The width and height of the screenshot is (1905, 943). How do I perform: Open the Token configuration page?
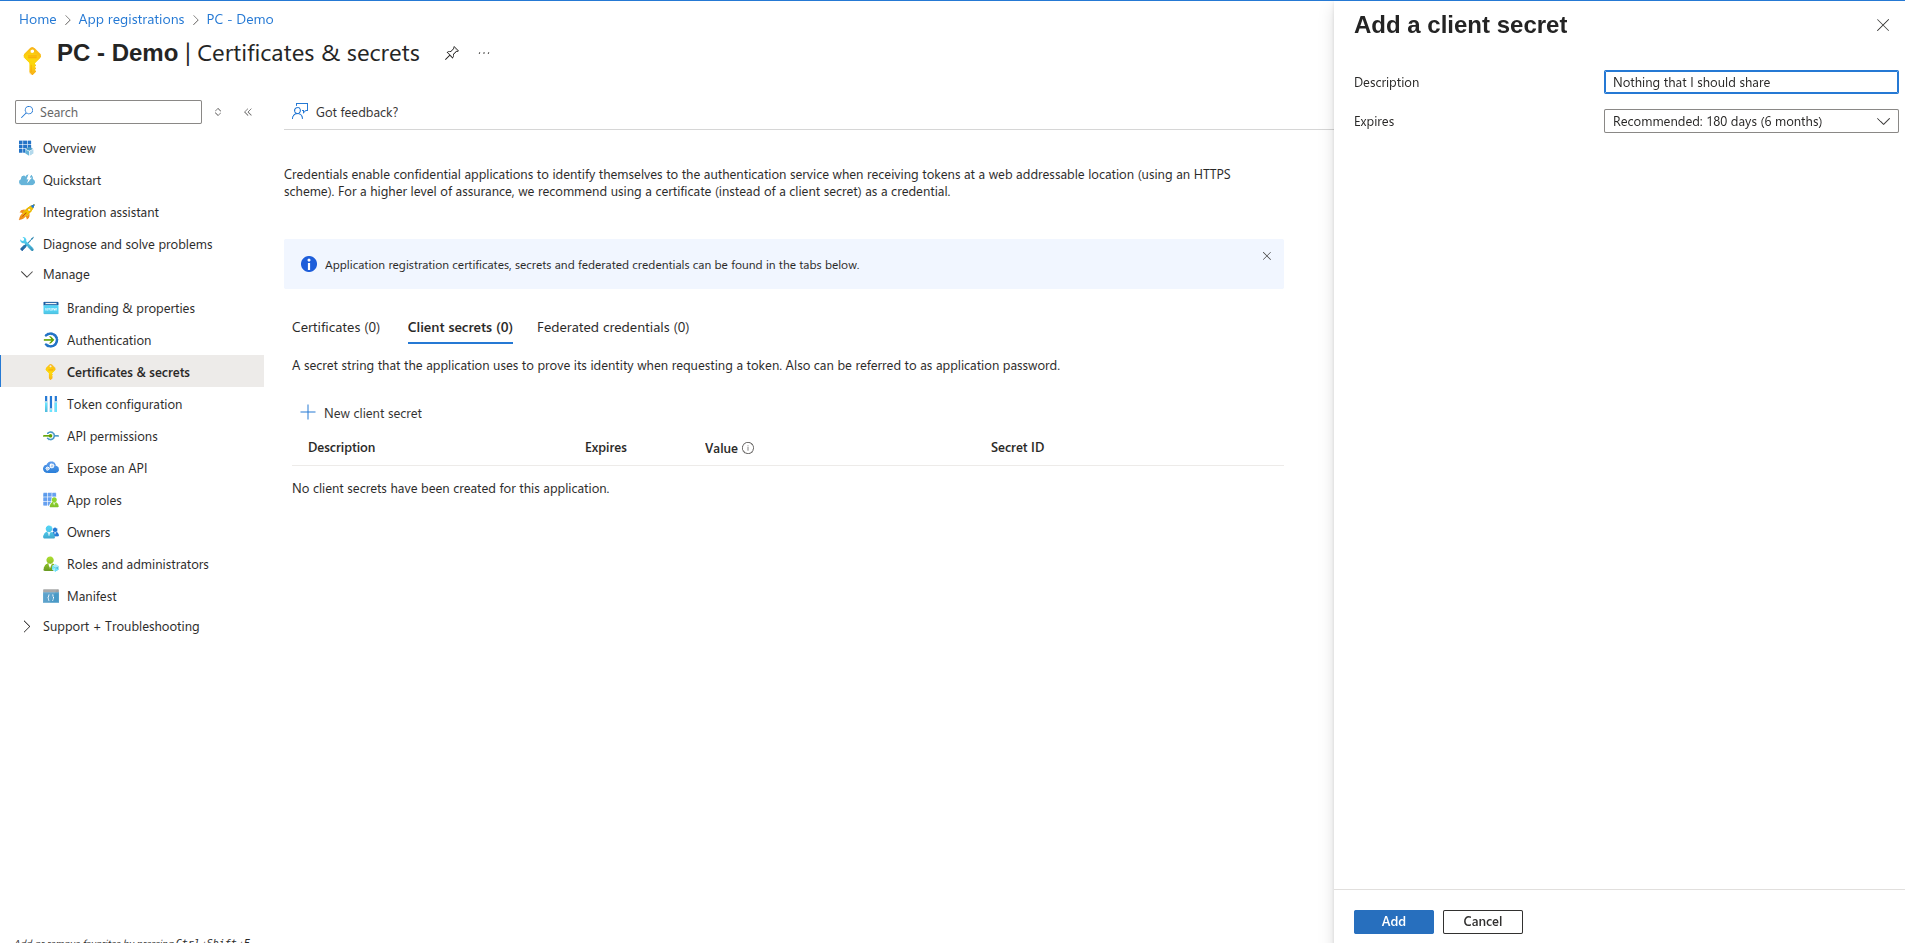pos(124,404)
